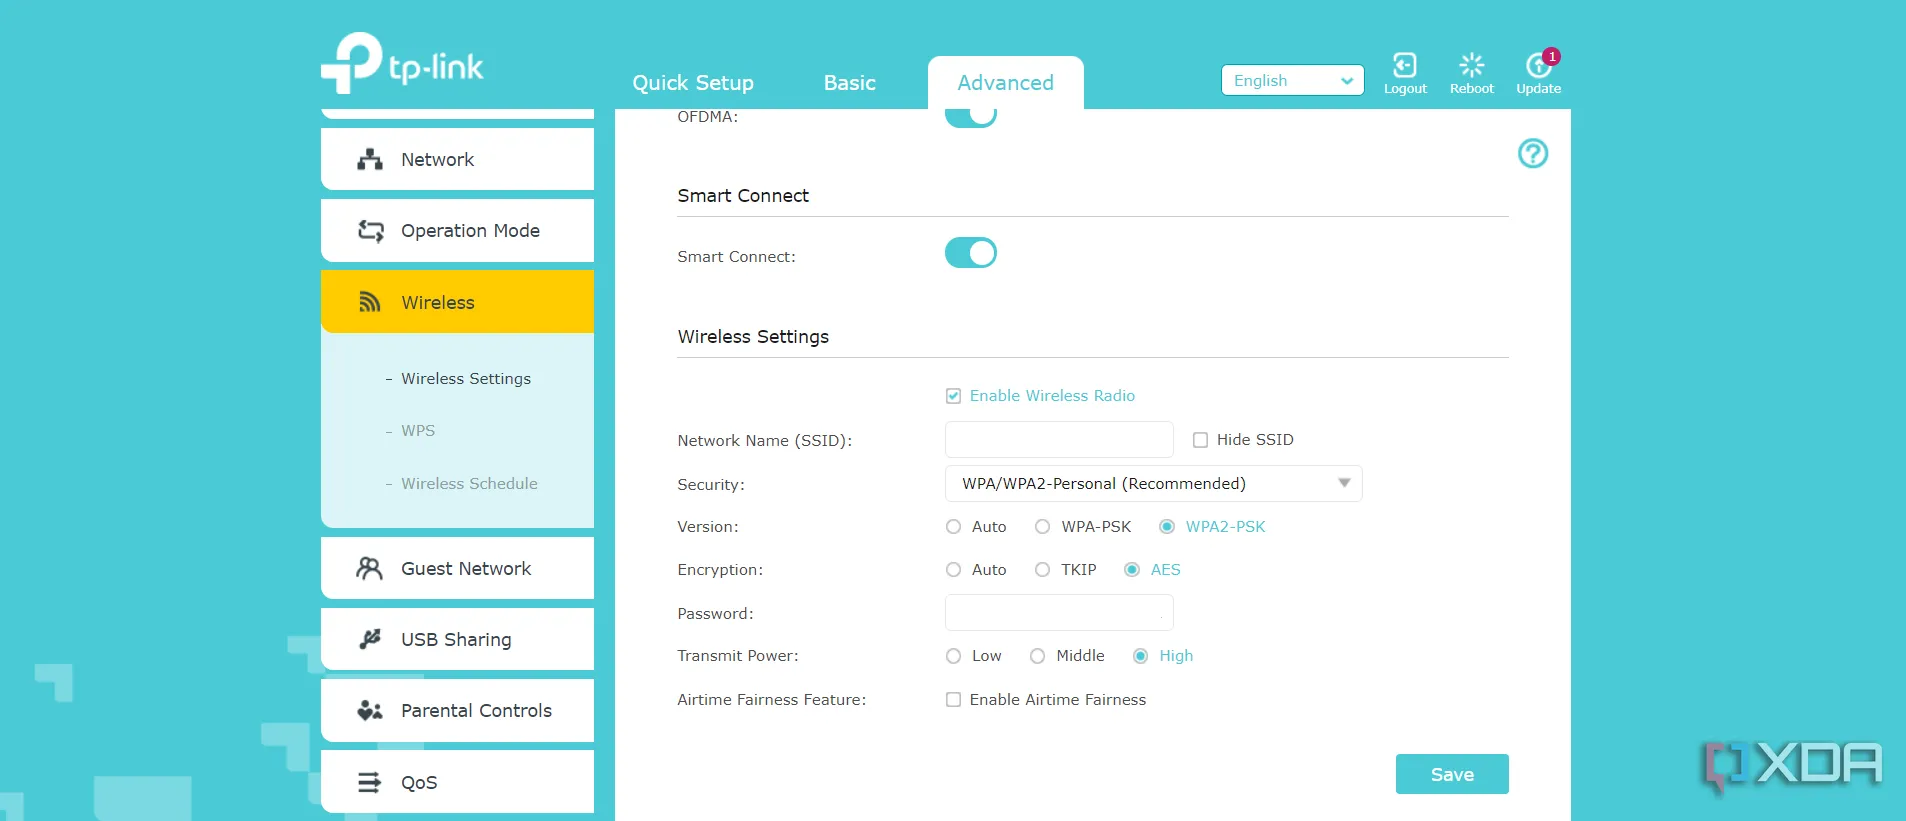Open USB Sharing menu label
The image size is (1906, 821).
[x=457, y=639]
